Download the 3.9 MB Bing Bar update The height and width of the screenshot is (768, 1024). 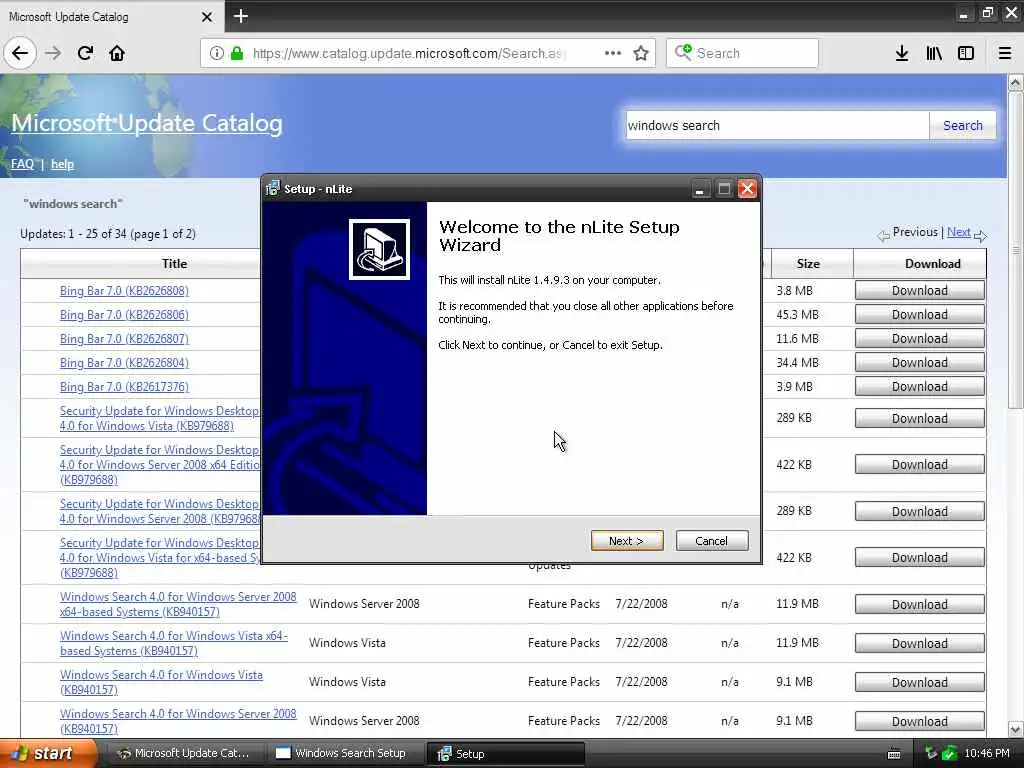point(920,387)
